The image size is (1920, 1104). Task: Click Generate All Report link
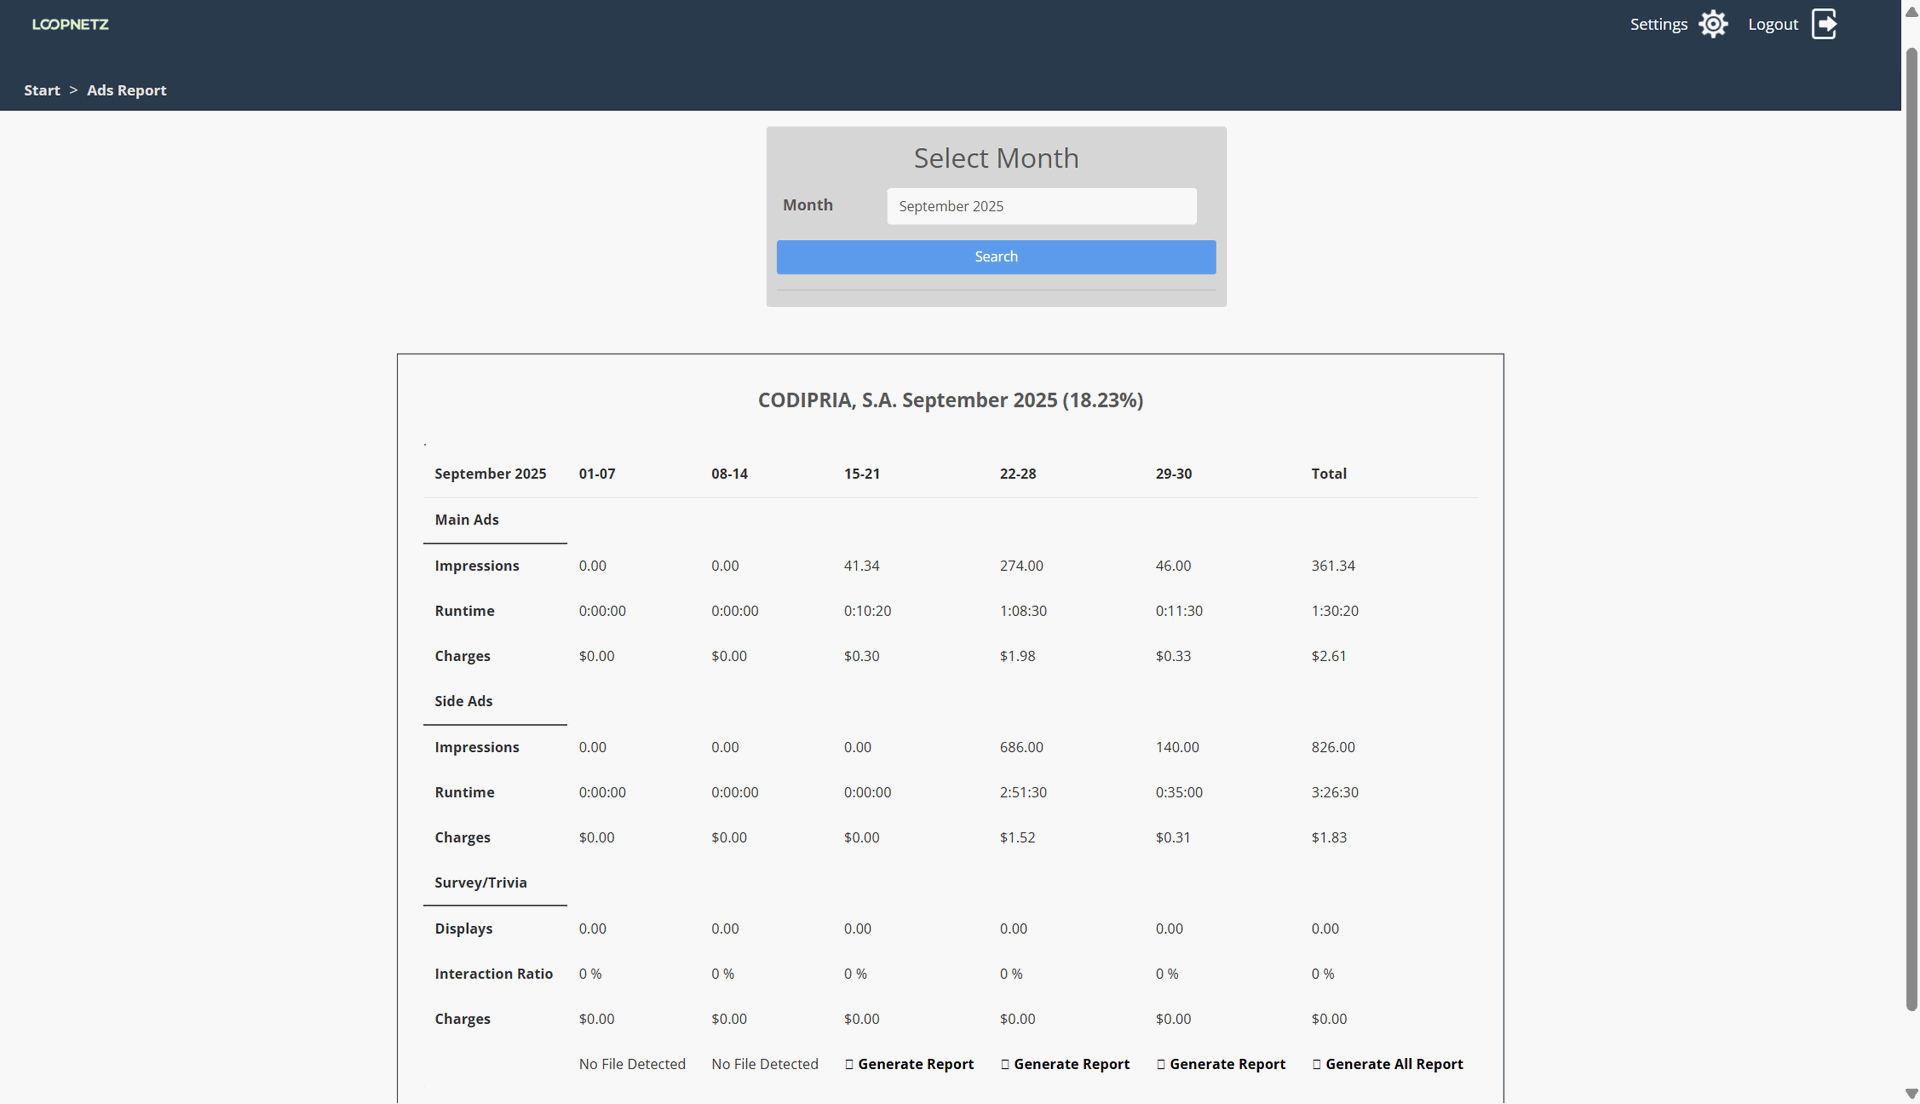(x=1394, y=1064)
